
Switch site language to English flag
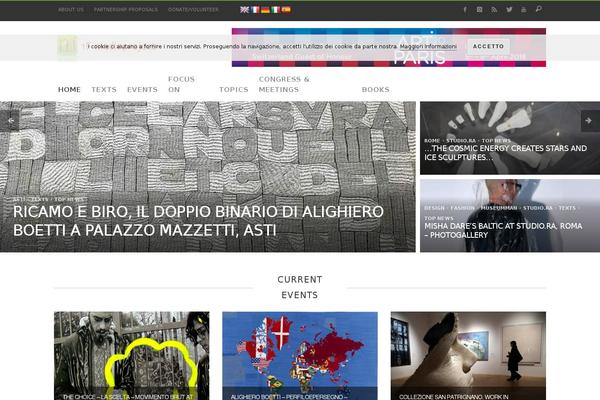point(245,10)
